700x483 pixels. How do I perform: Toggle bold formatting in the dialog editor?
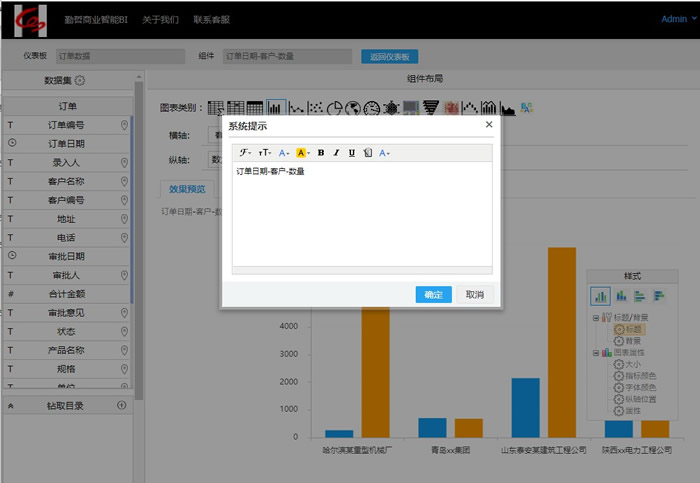pos(321,153)
